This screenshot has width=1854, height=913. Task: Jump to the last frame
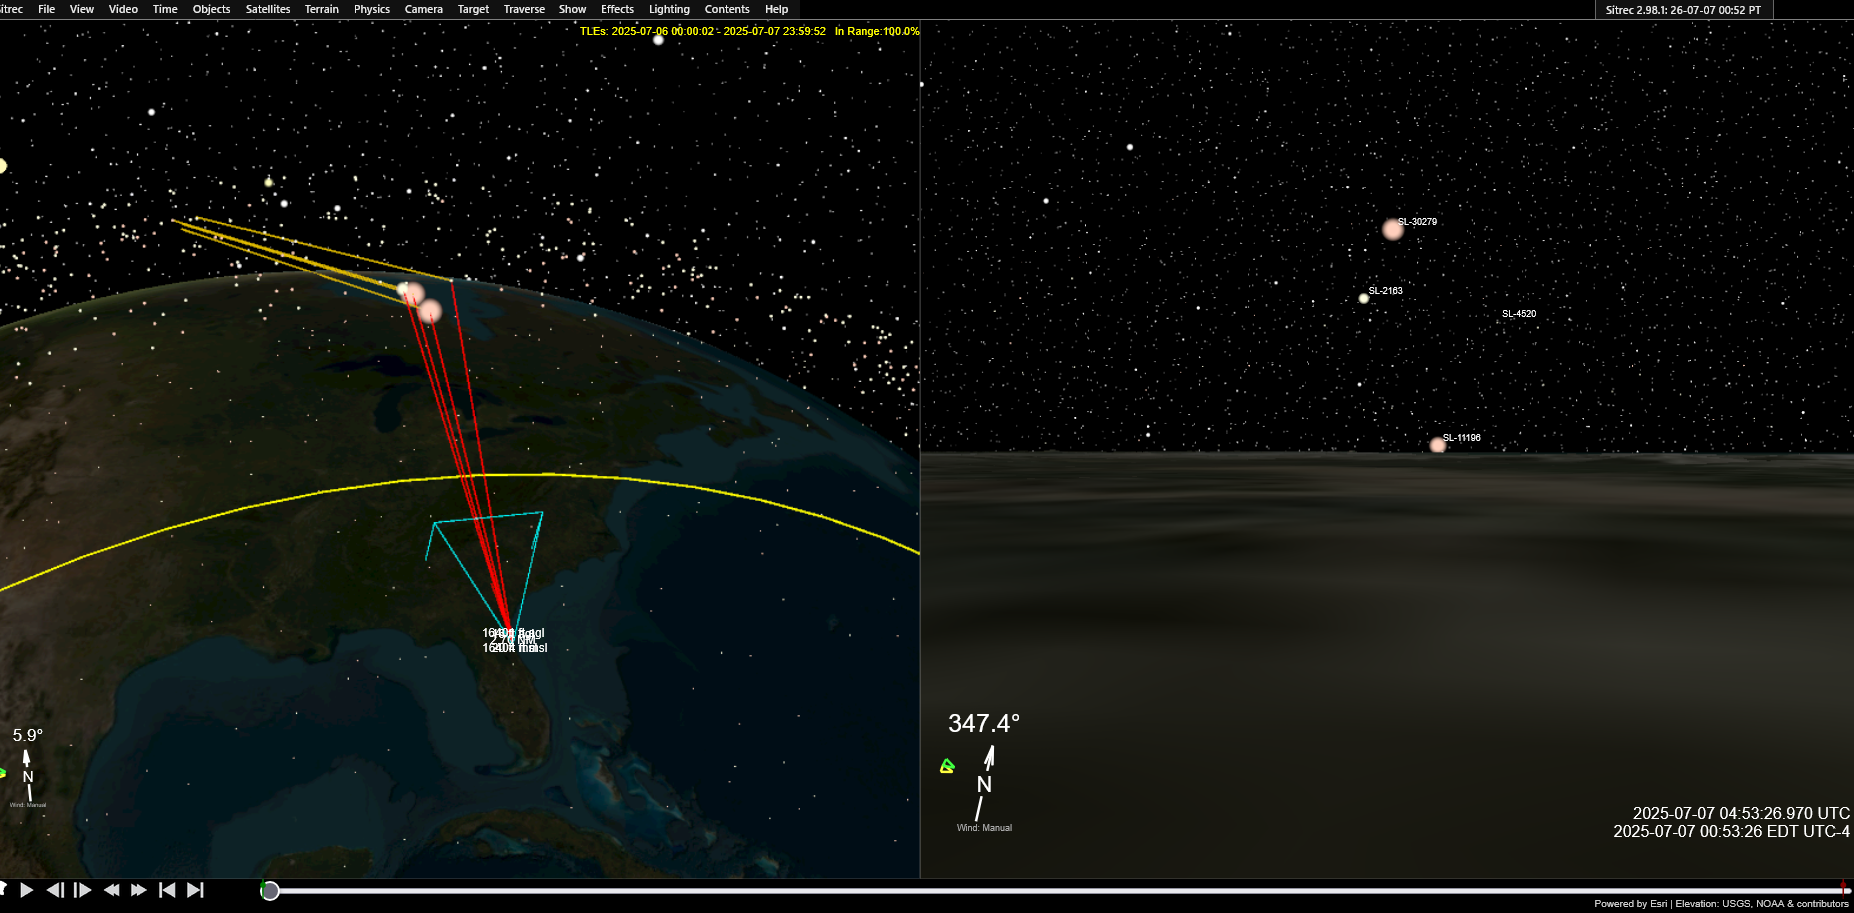point(195,890)
